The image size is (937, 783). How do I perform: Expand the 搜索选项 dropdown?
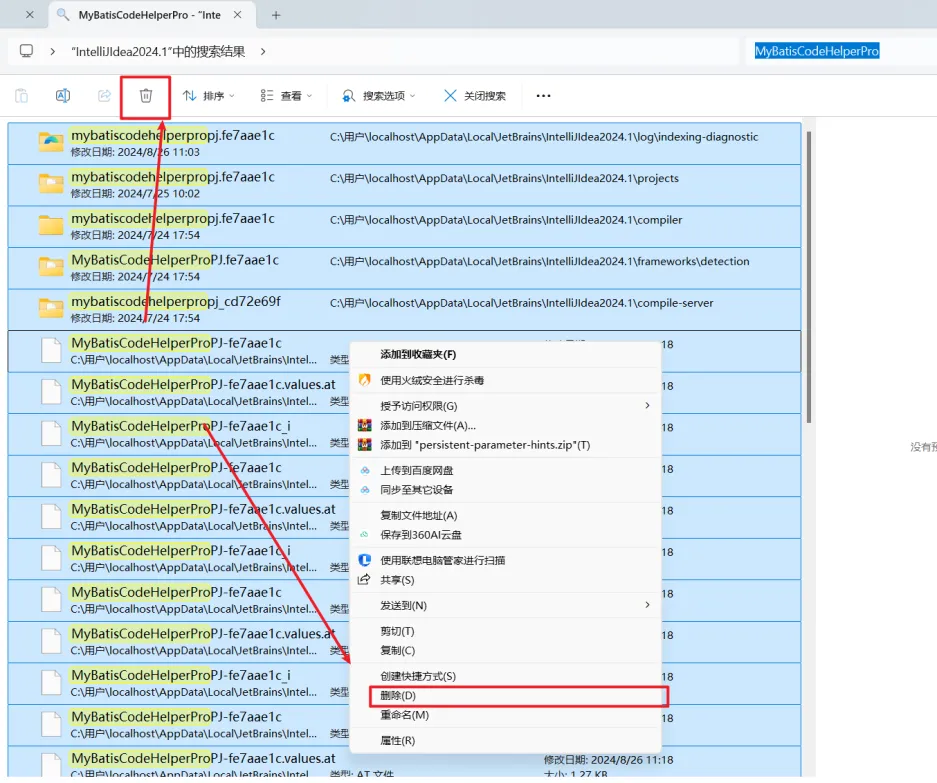pos(378,96)
